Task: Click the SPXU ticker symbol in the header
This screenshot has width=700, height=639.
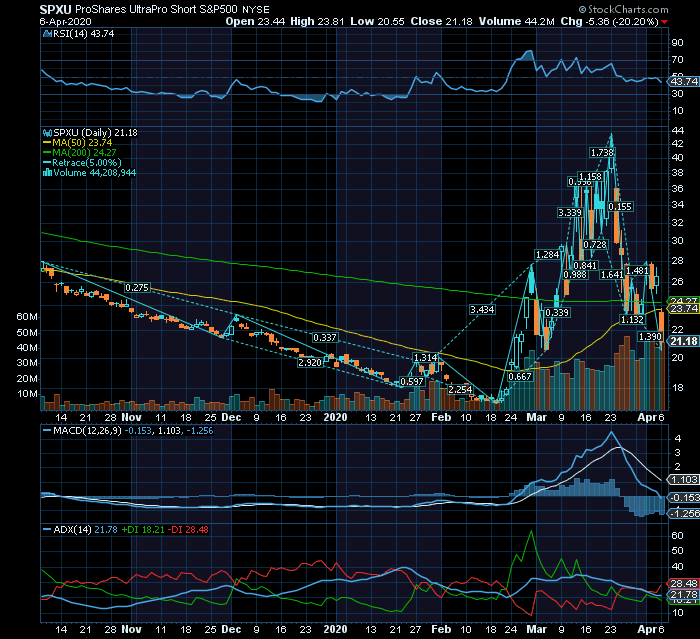Action: point(55,9)
